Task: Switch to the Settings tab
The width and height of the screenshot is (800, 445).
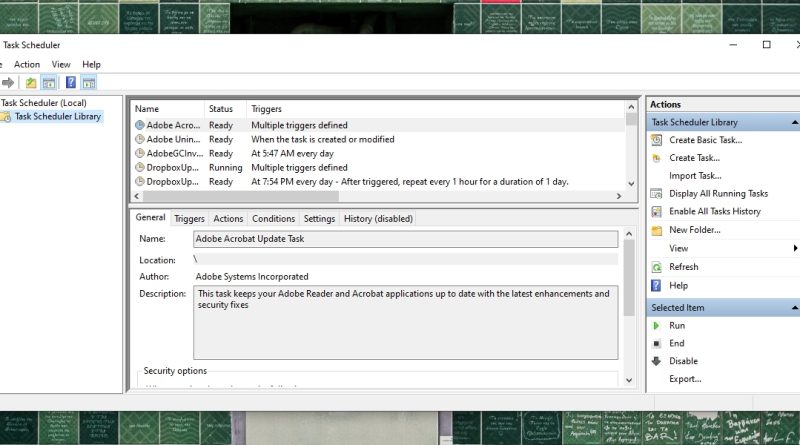Action: [319, 218]
